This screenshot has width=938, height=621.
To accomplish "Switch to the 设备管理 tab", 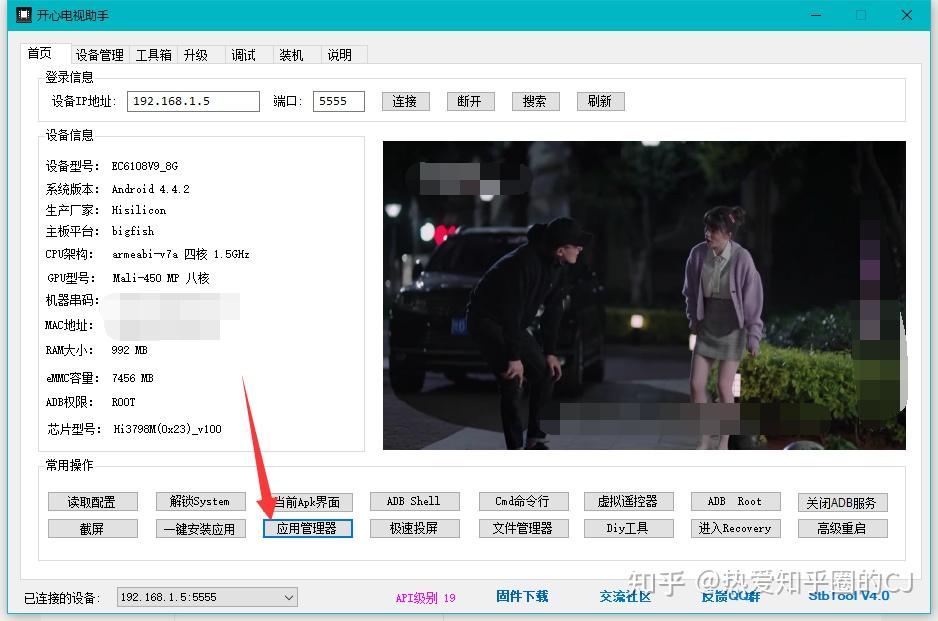I will click(99, 55).
